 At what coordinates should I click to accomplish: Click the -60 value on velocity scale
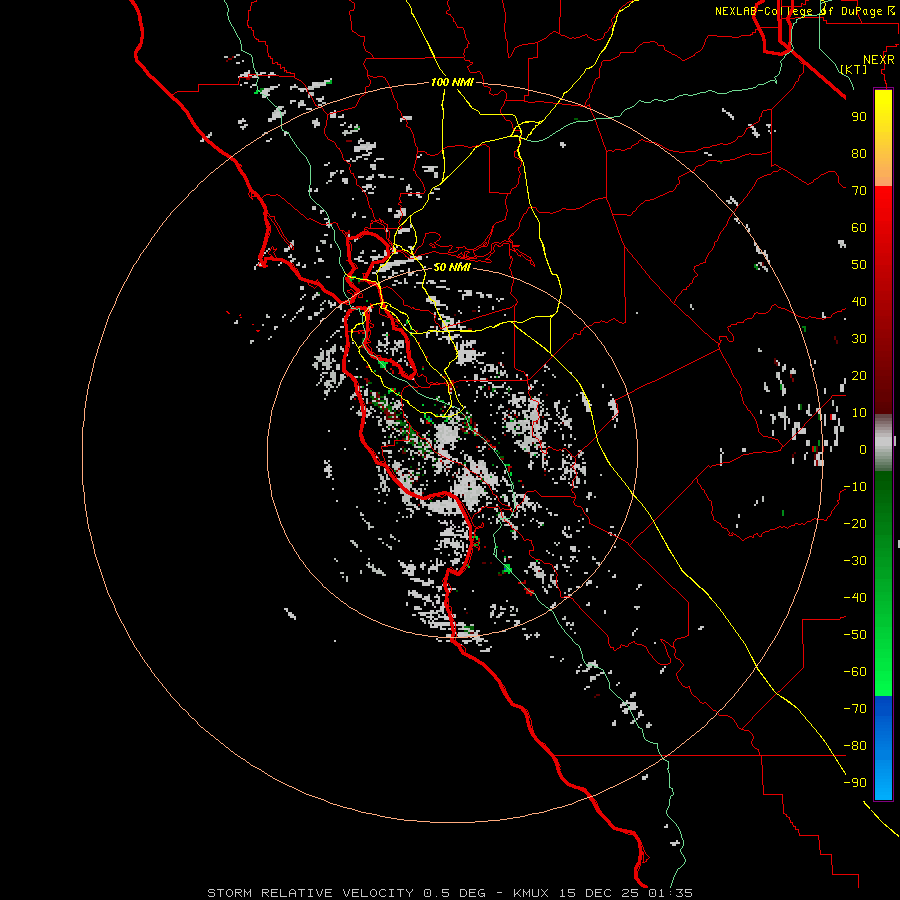(x=855, y=672)
